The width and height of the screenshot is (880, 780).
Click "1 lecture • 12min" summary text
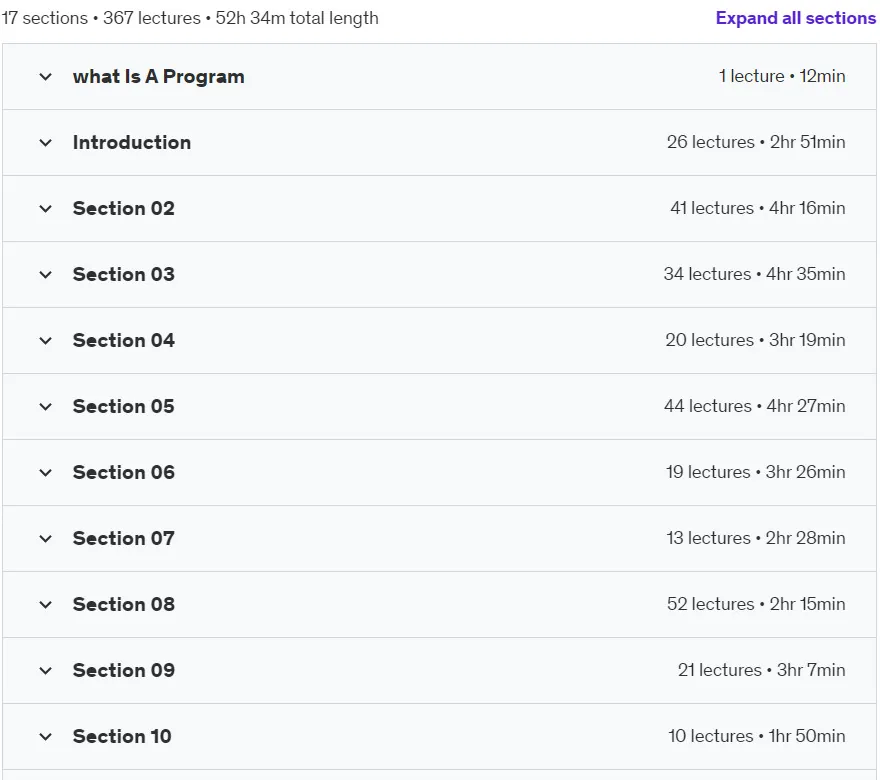coord(782,76)
